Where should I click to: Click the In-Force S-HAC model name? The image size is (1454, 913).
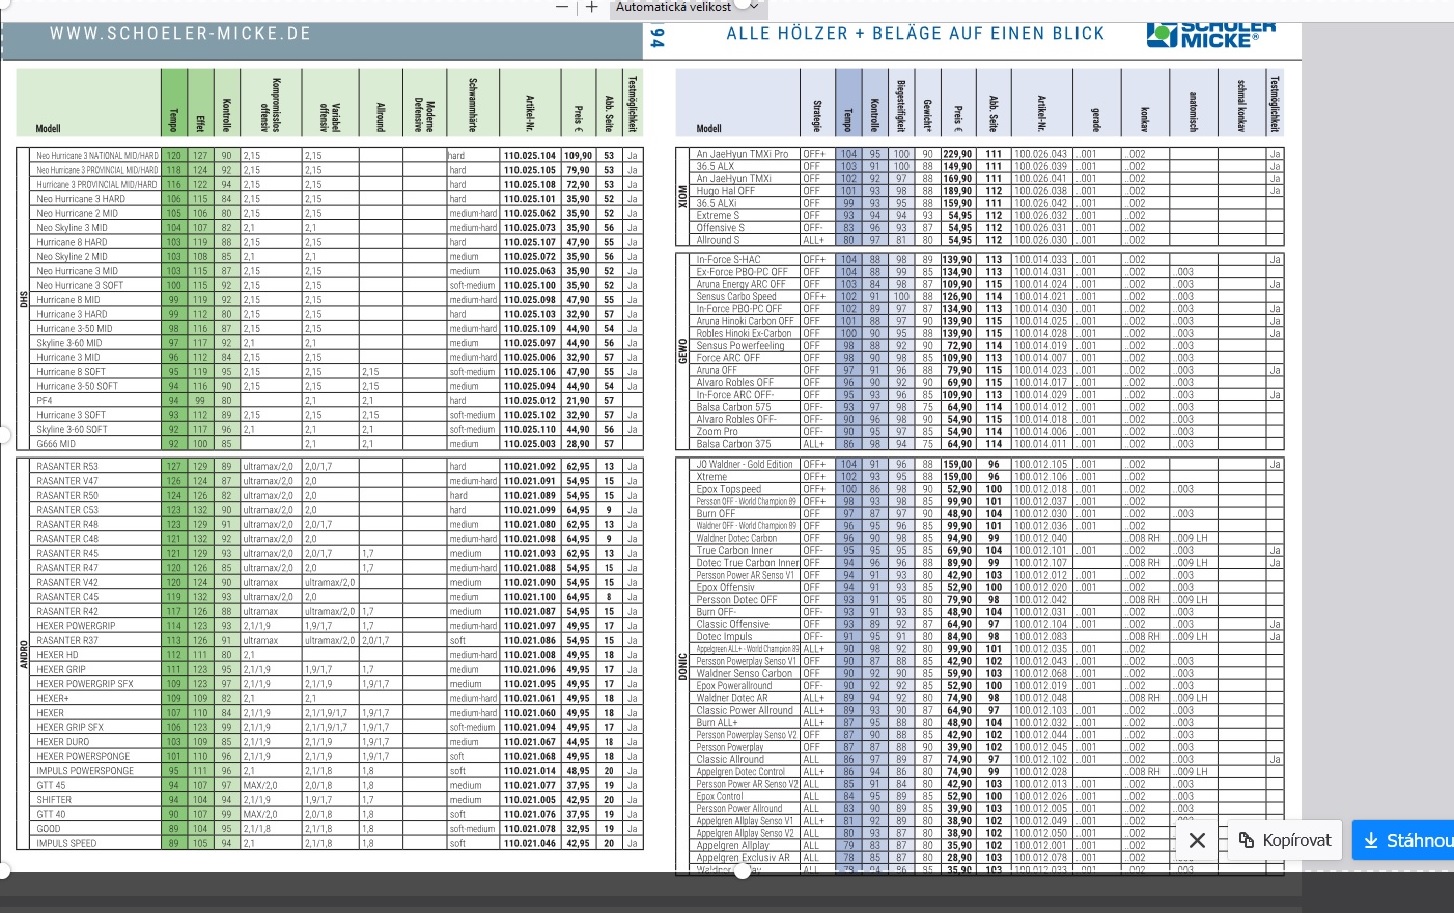click(729, 259)
